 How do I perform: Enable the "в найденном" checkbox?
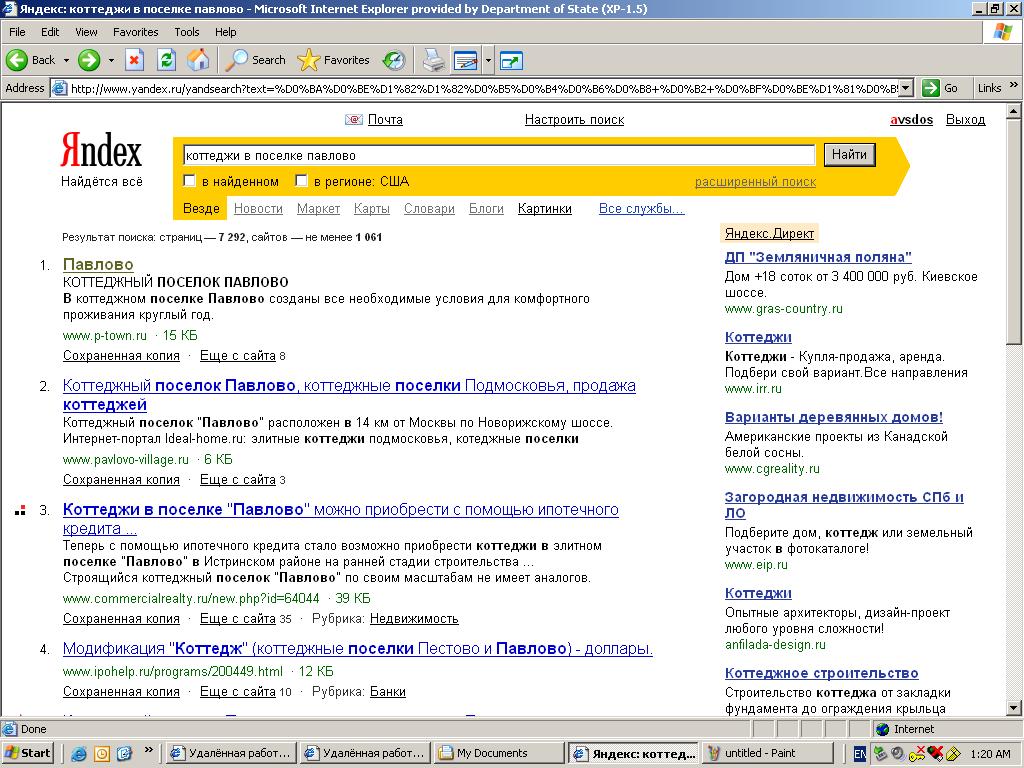(x=190, y=181)
